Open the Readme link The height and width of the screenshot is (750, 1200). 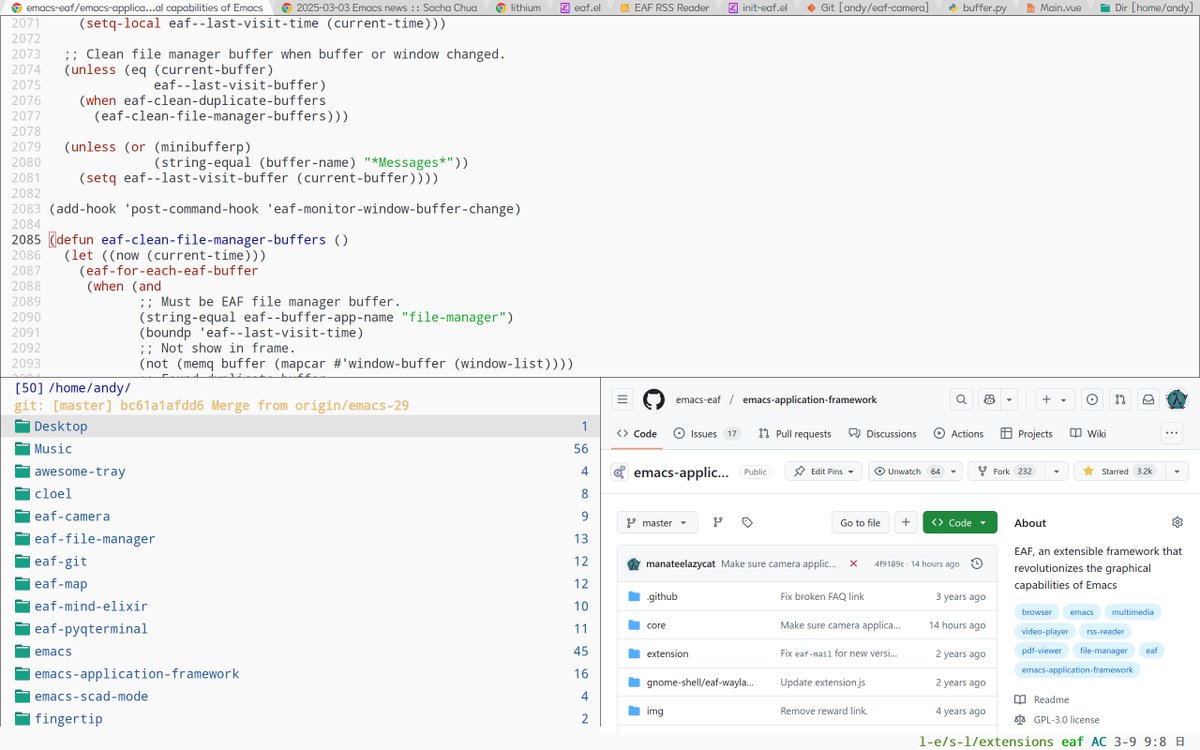1041,700
